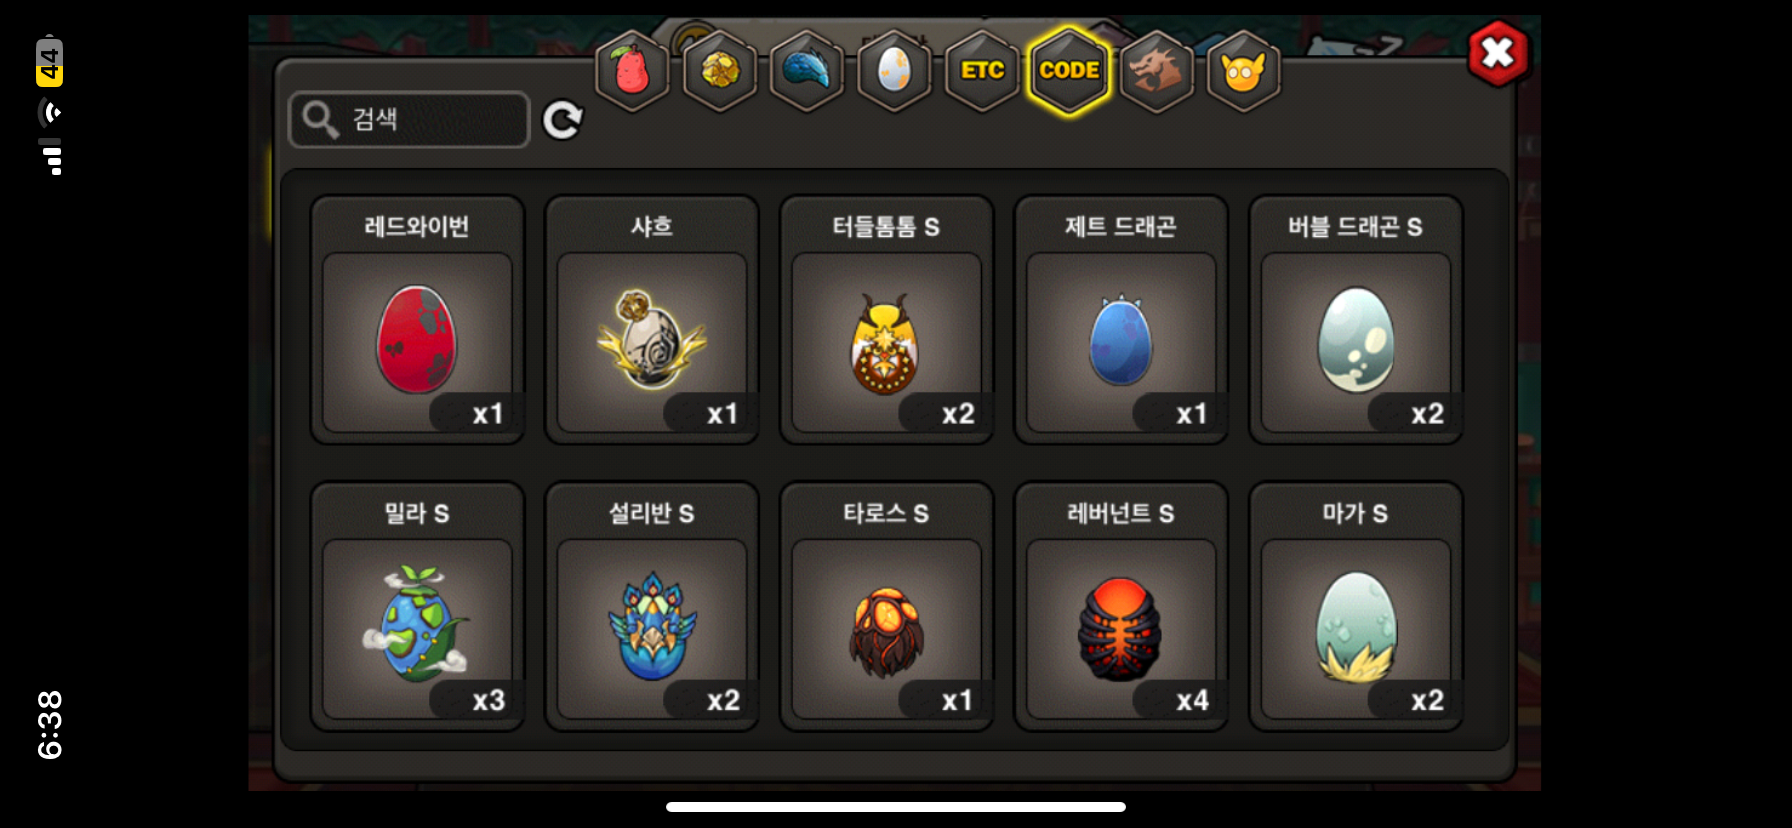1792x828 pixels.
Task: Click the refresh arrow beside search
Action: point(563,120)
